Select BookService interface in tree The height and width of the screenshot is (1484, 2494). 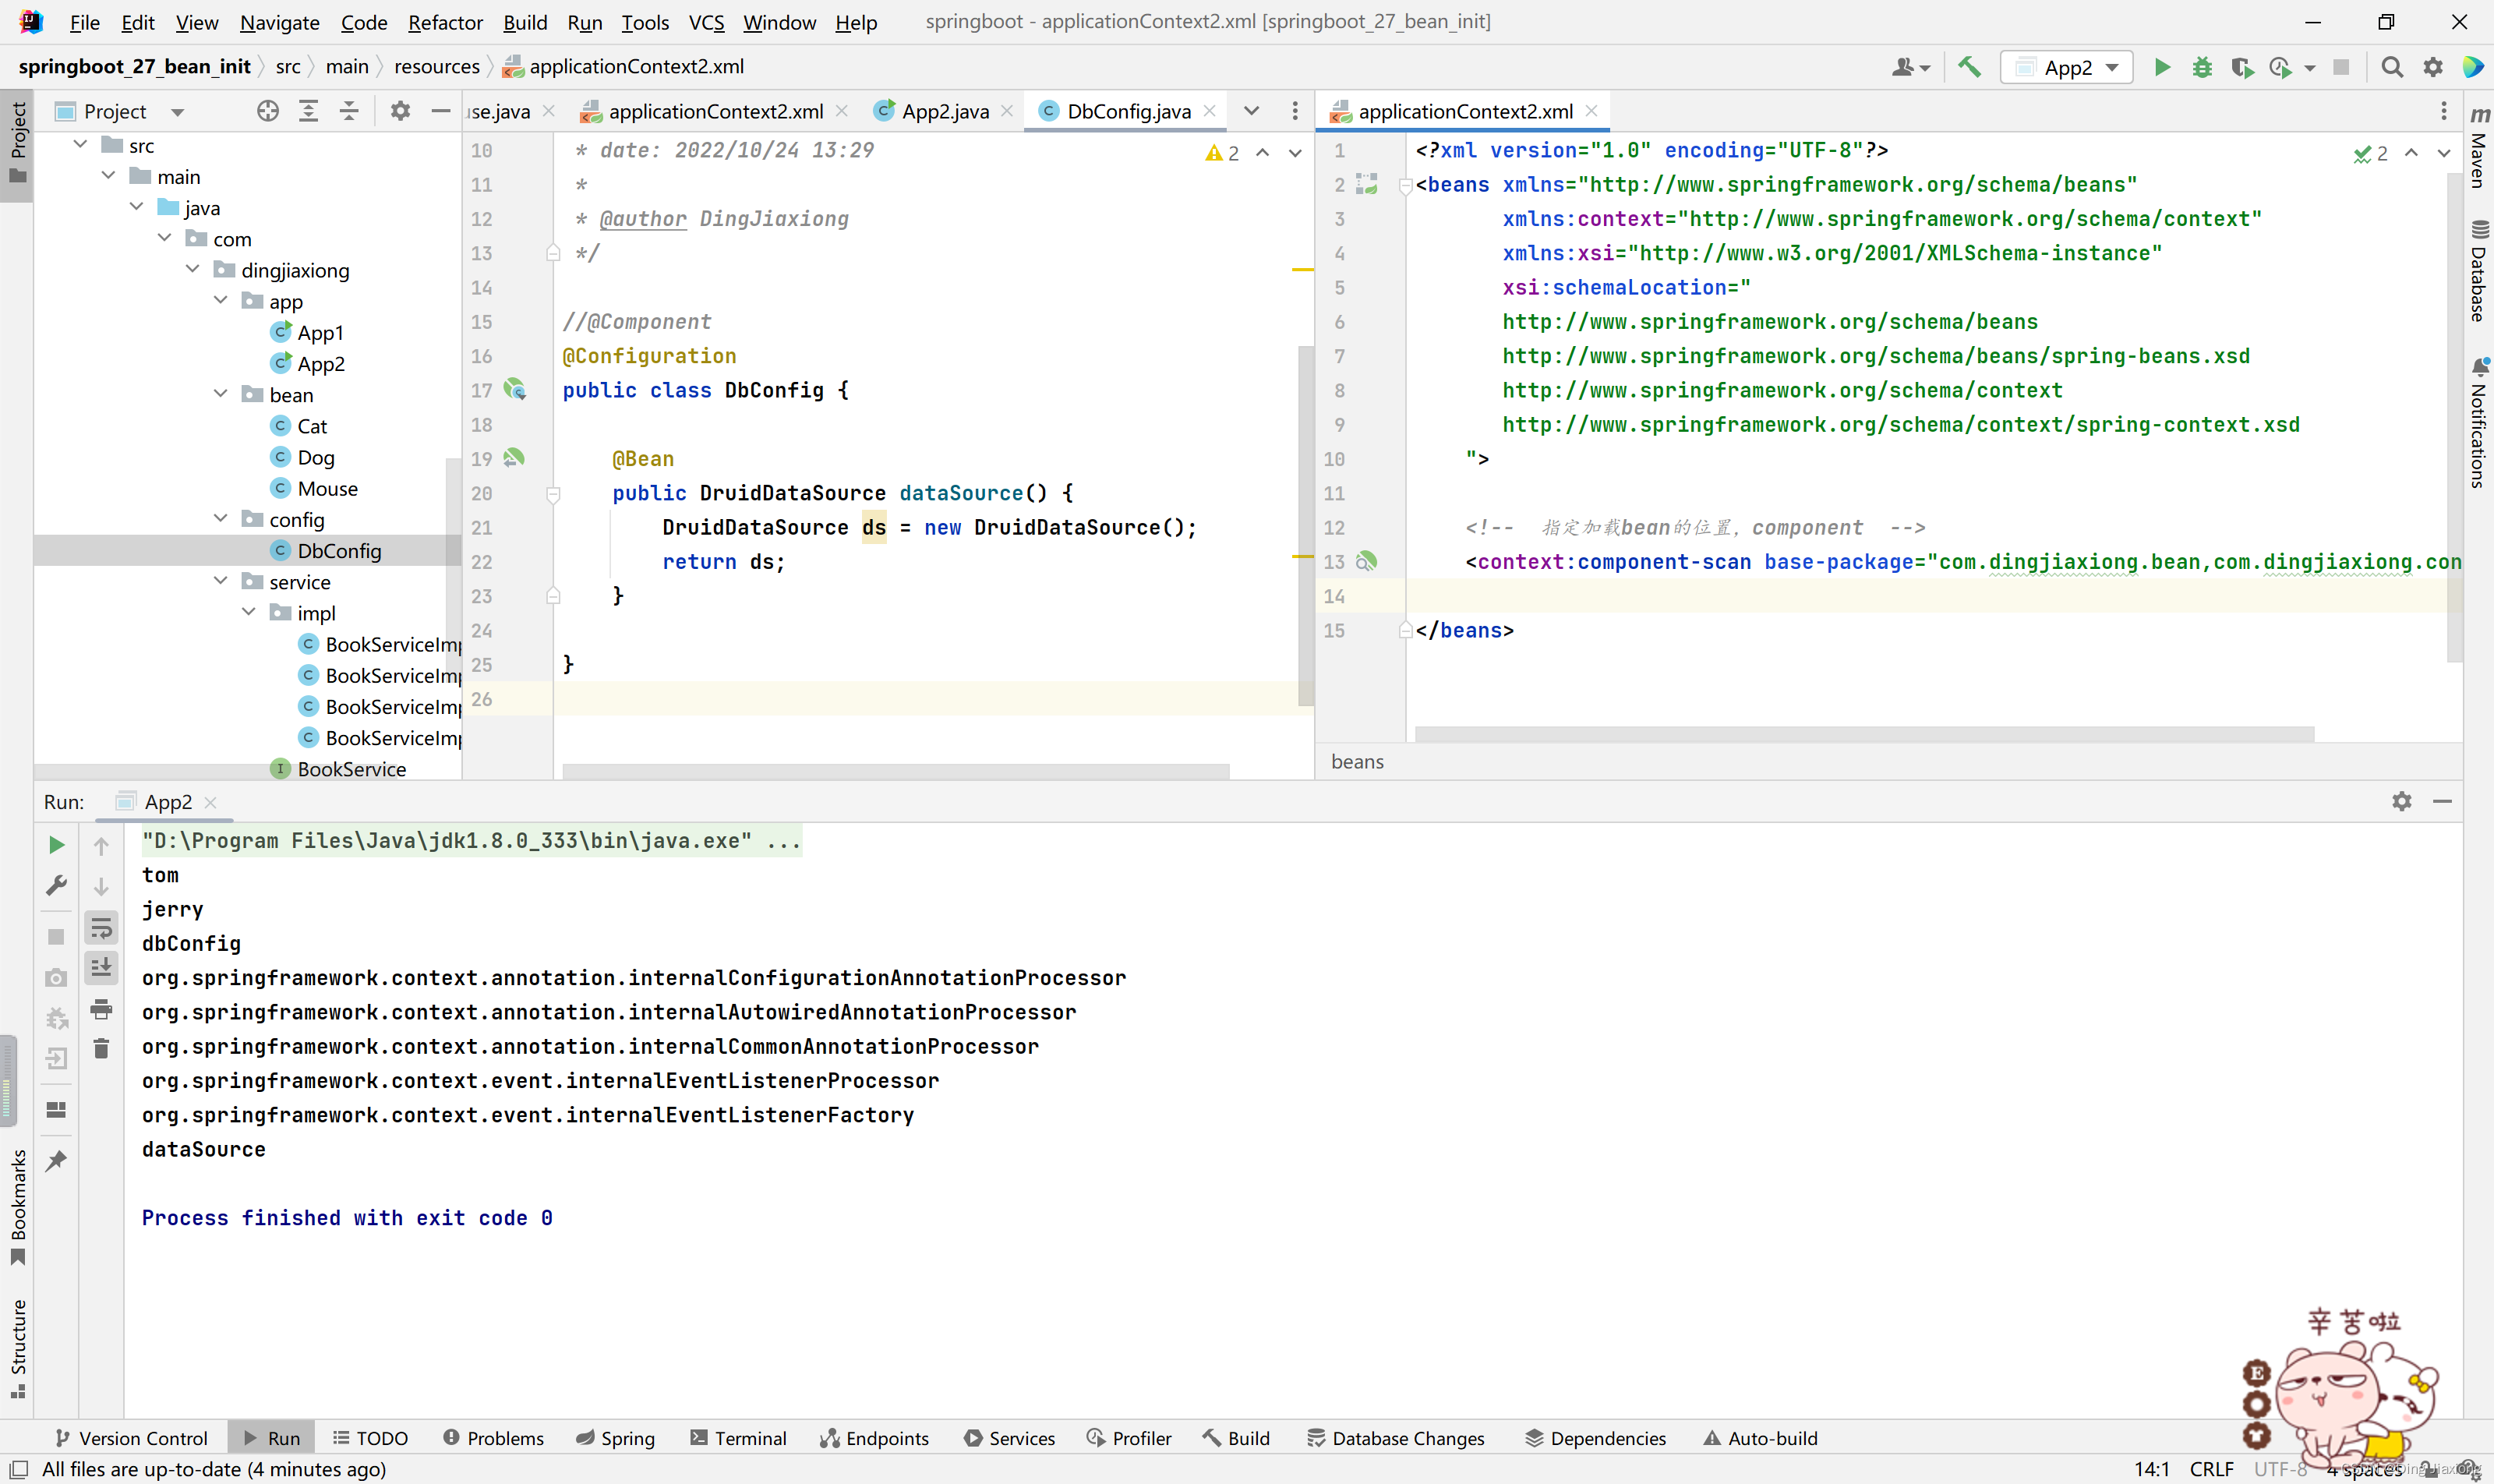(338, 769)
